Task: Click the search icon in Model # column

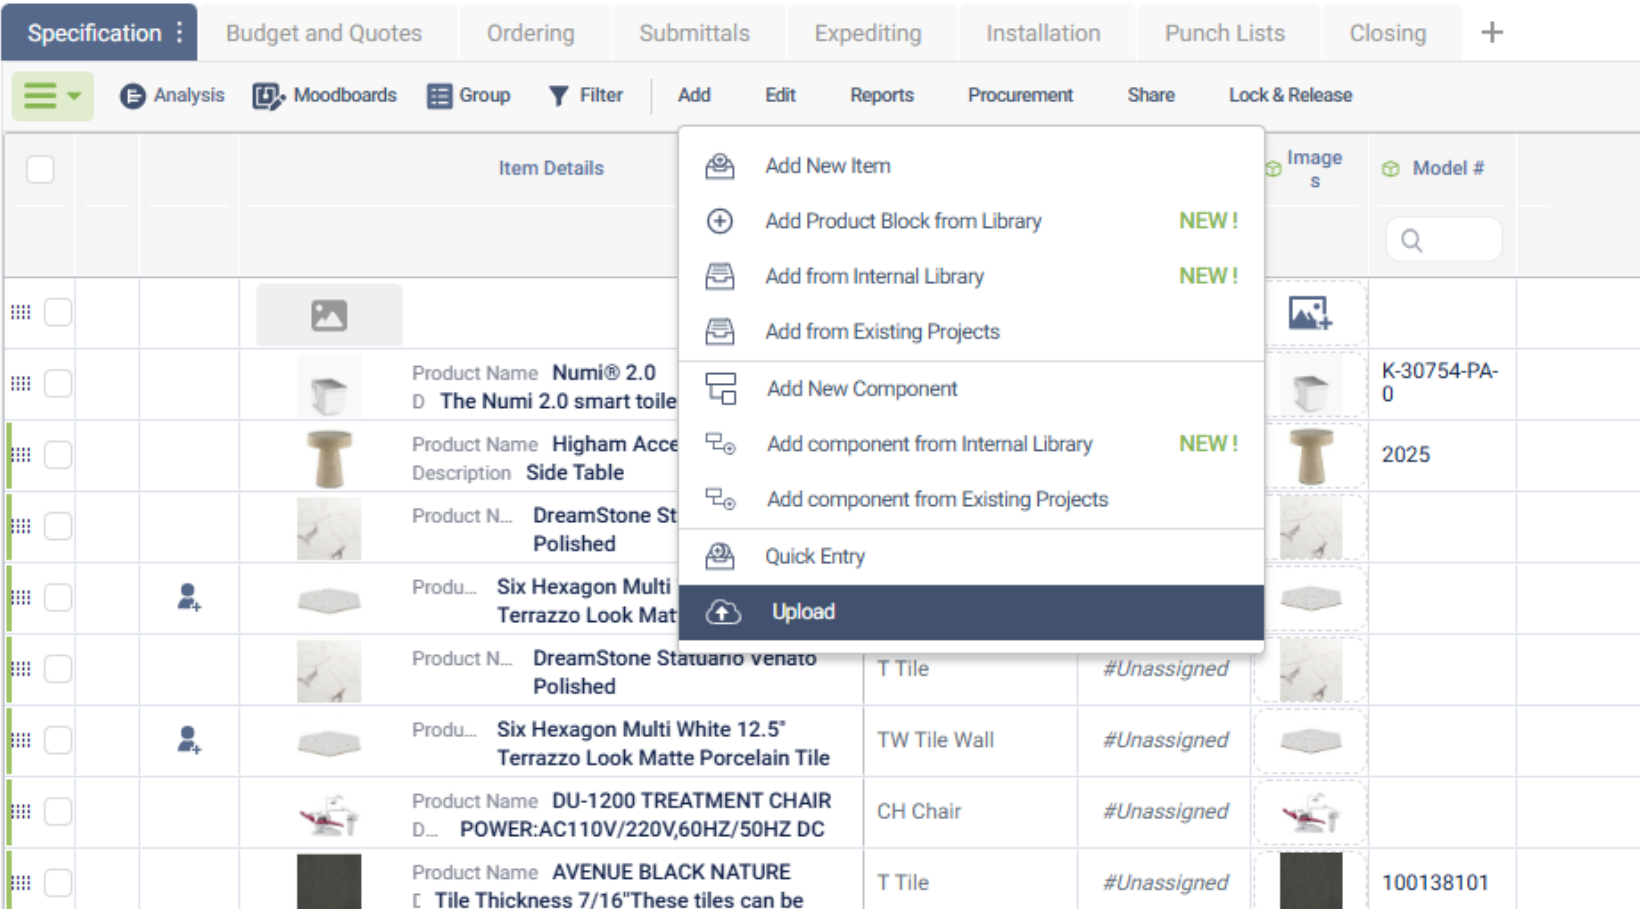Action: (x=1411, y=241)
